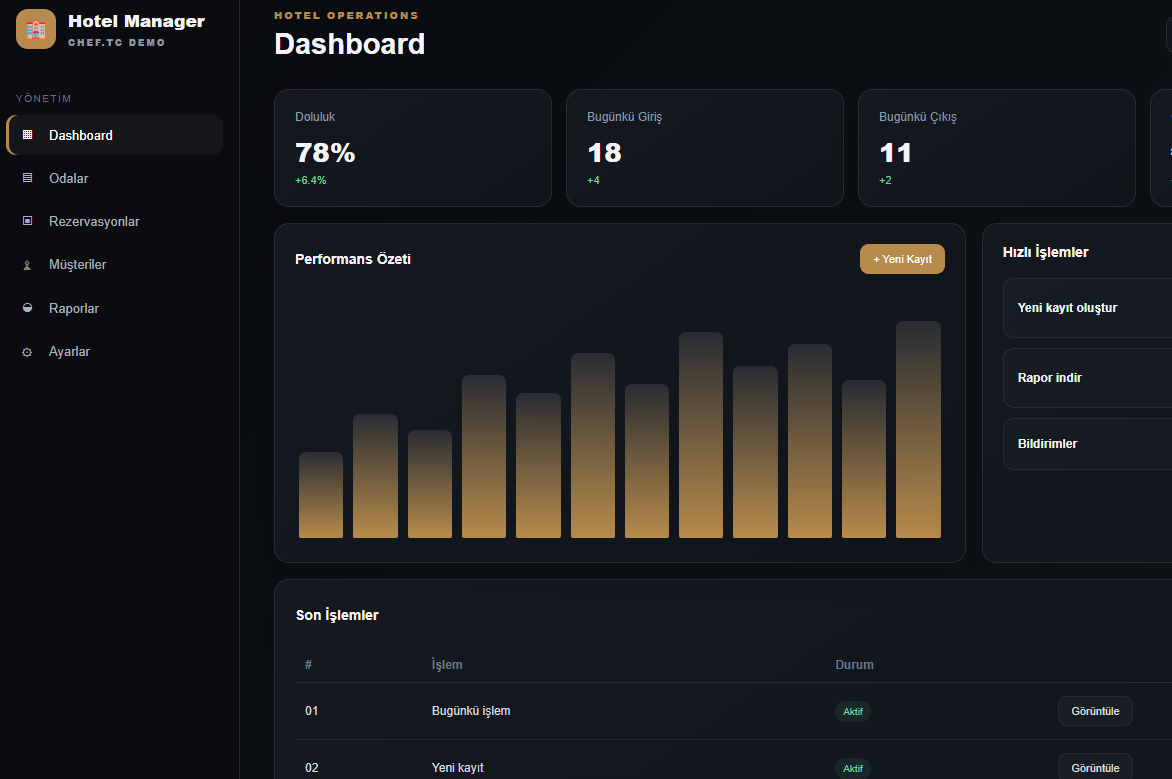Click the Rezervasyonlar sidebar icon

[x=28, y=221]
